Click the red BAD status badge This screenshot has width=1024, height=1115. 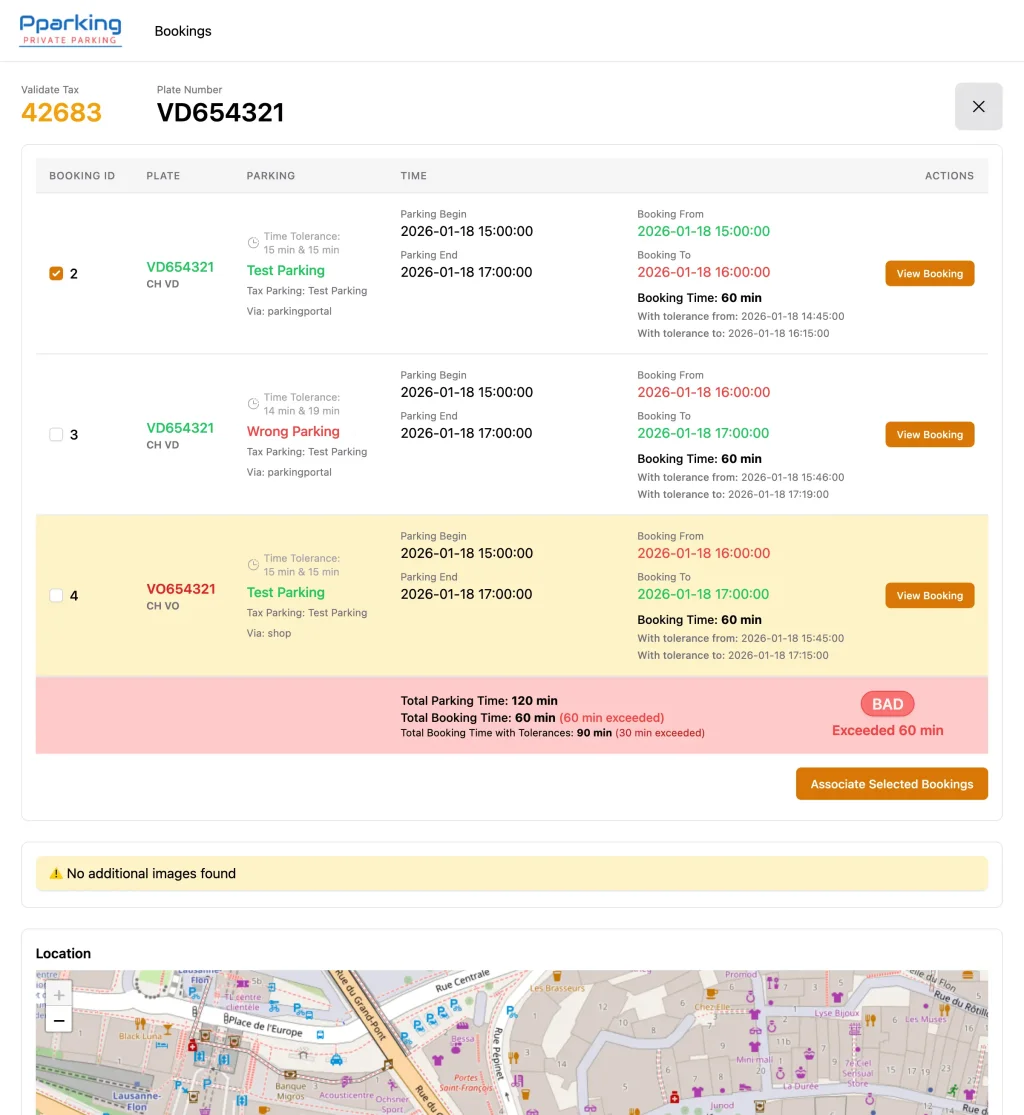887,704
